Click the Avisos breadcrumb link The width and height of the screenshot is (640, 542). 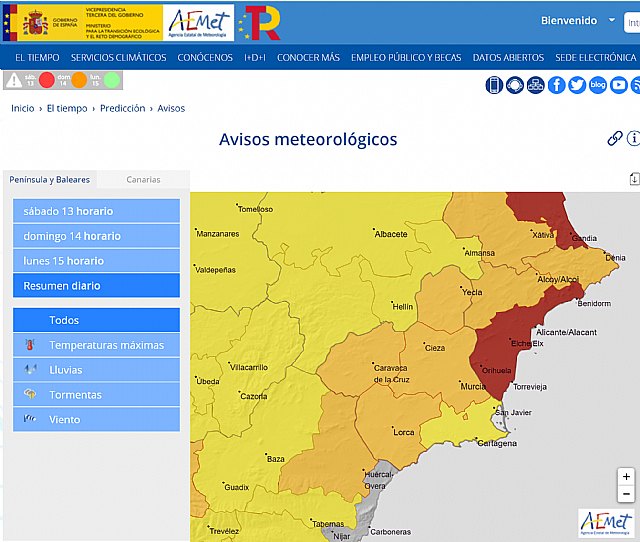pyautogui.click(x=171, y=108)
